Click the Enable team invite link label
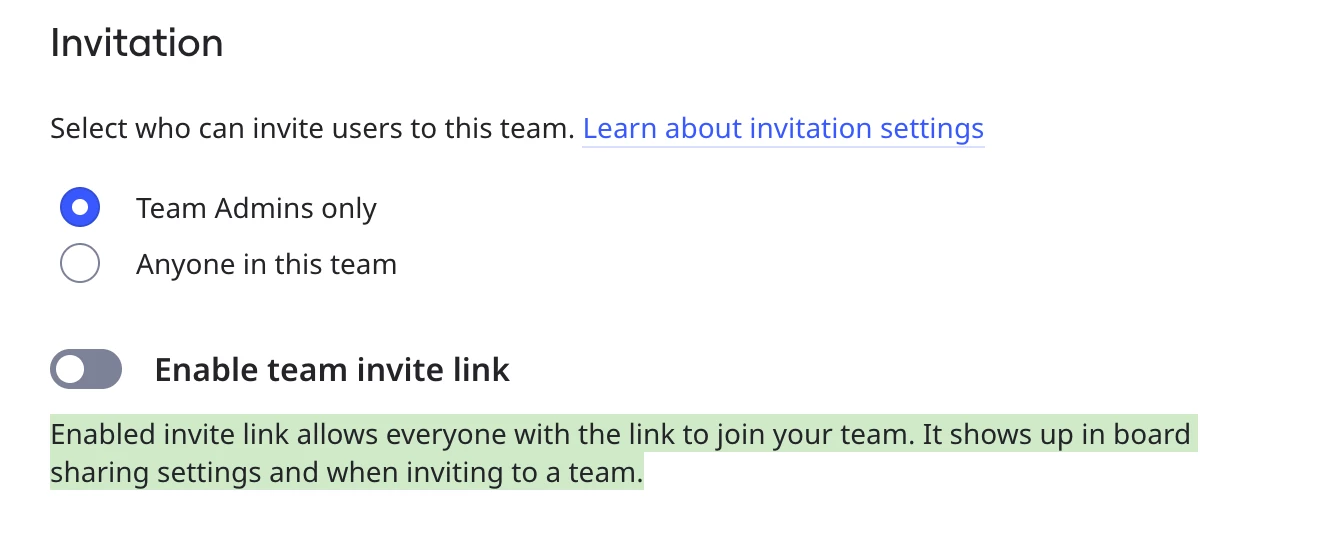 [x=332, y=370]
